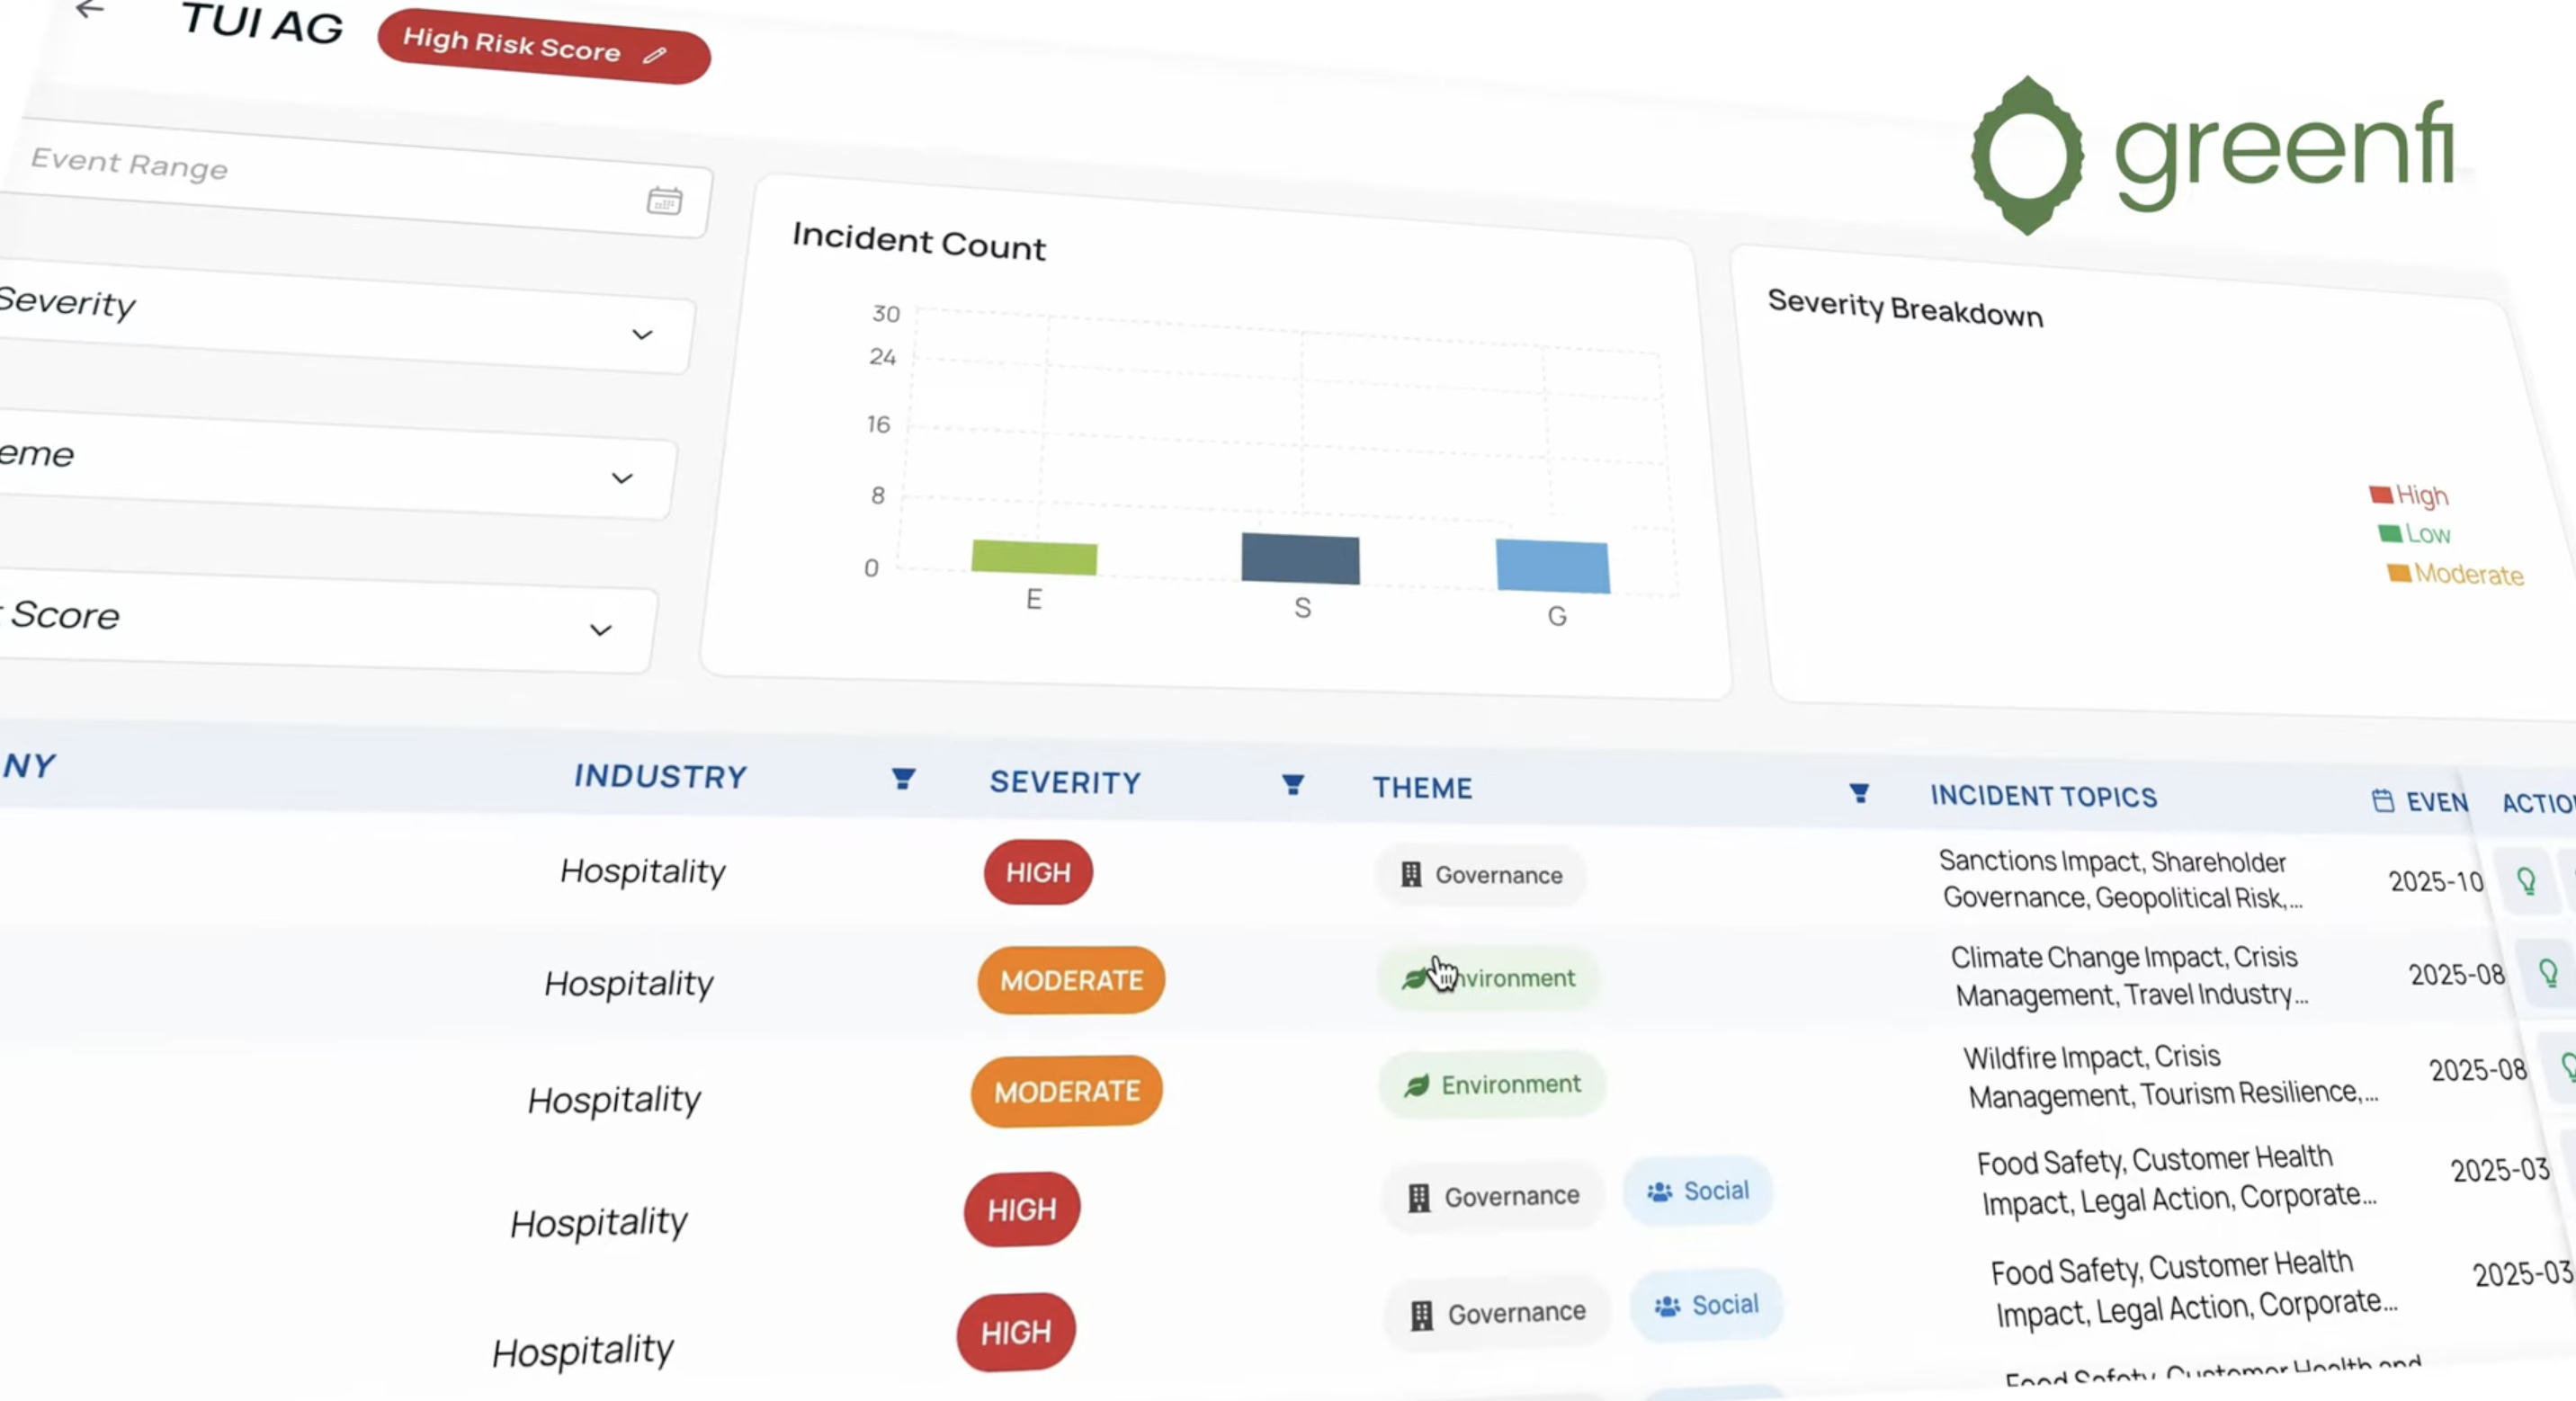Sort by the INDUSTRY column header

click(x=660, y=777)
